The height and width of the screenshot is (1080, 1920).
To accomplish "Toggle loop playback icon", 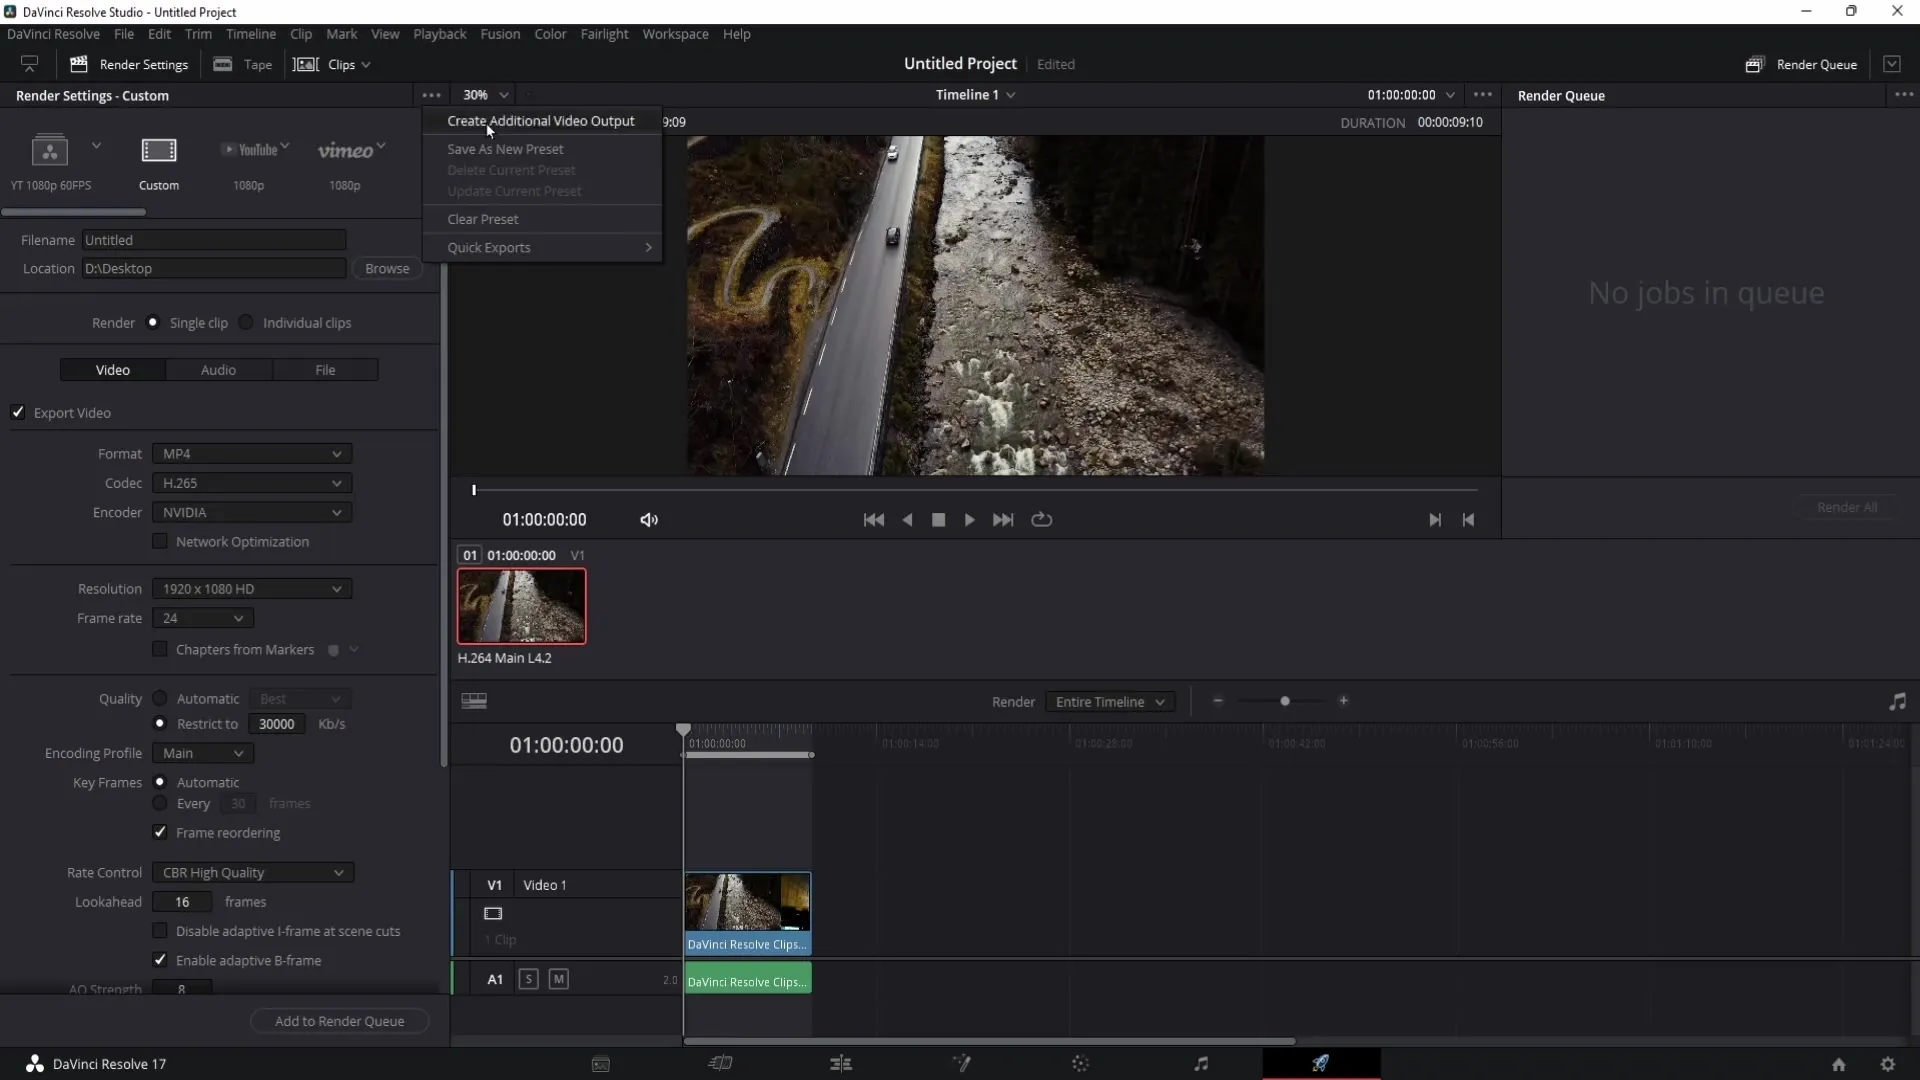I will click(x=1042, y=520).
